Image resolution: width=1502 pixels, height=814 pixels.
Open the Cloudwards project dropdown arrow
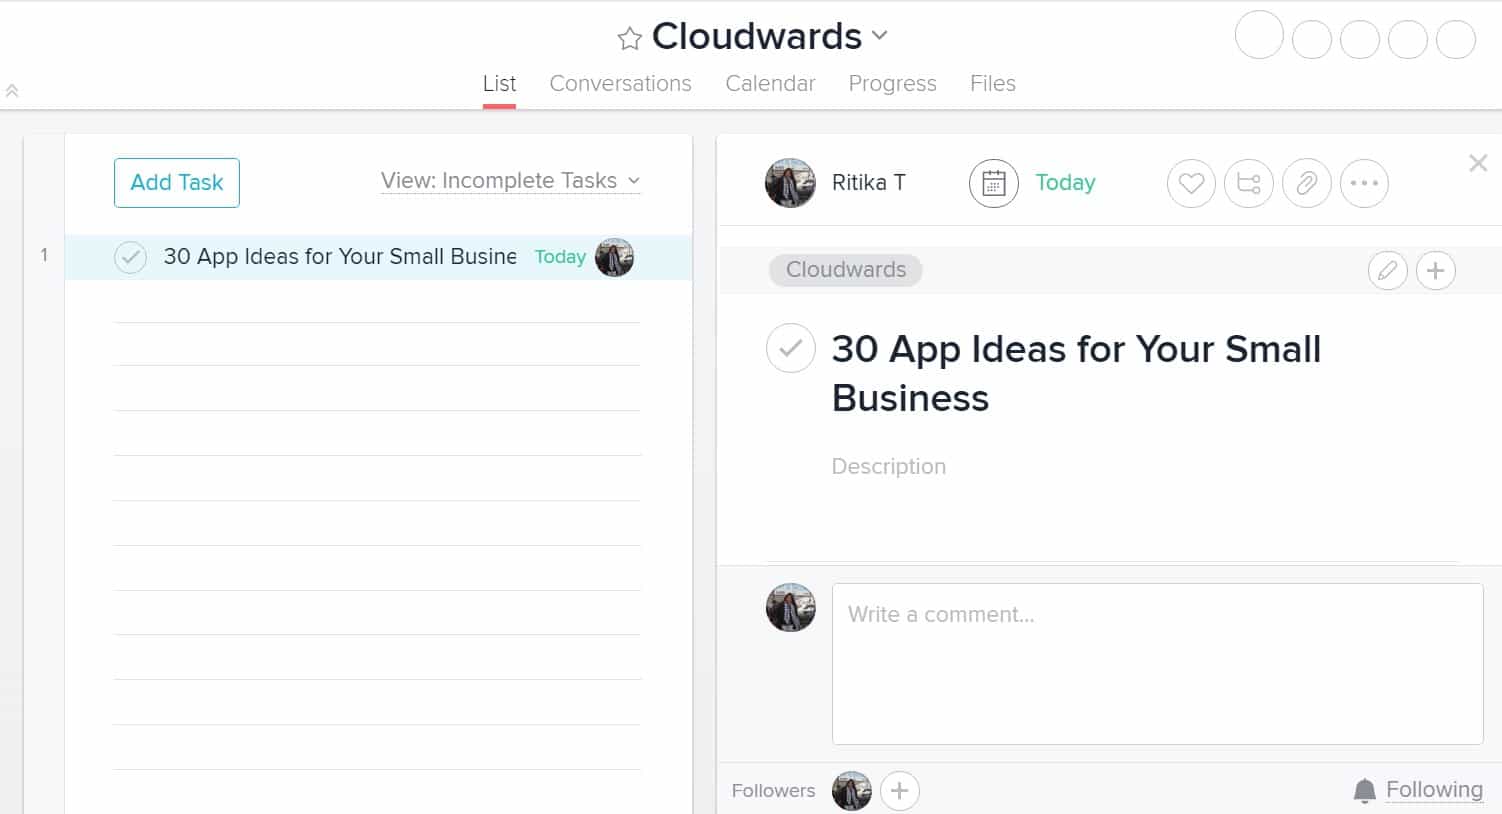coord(880,35)
